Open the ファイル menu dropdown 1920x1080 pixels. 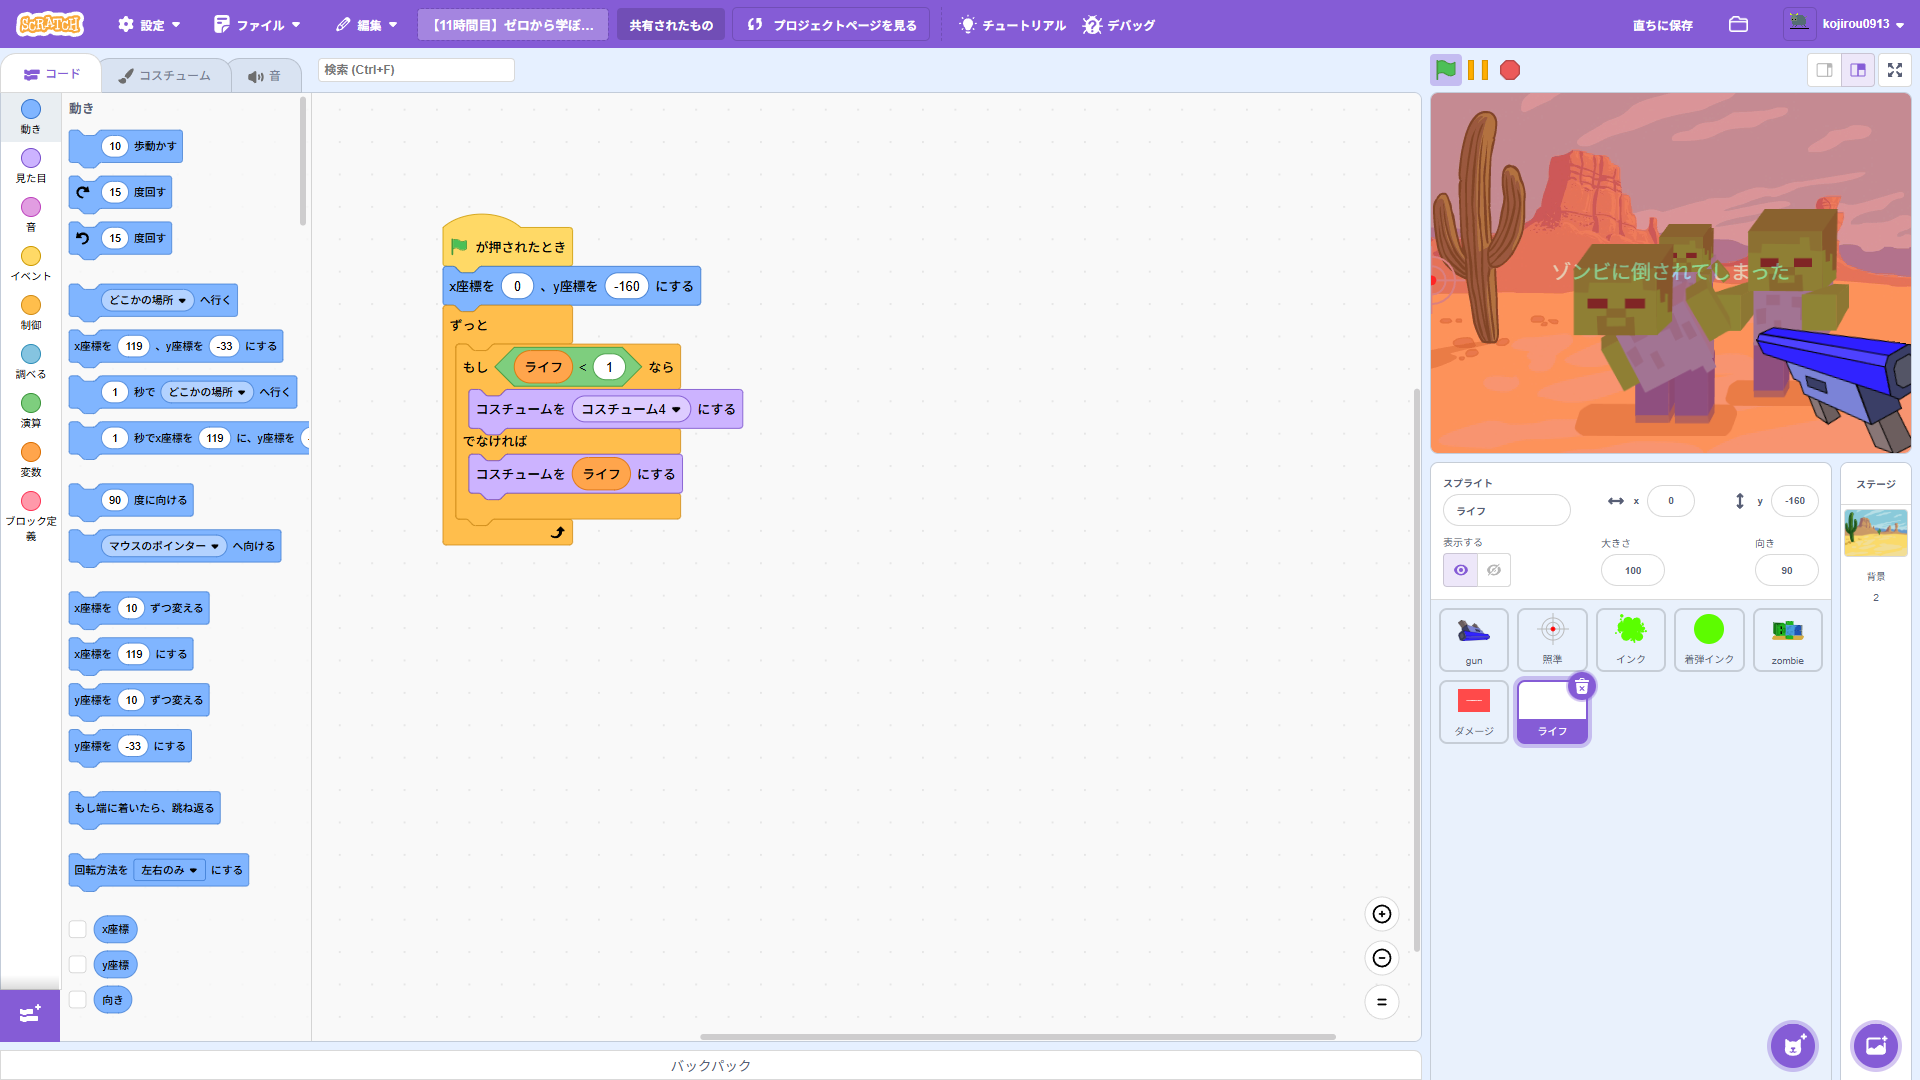257,24
